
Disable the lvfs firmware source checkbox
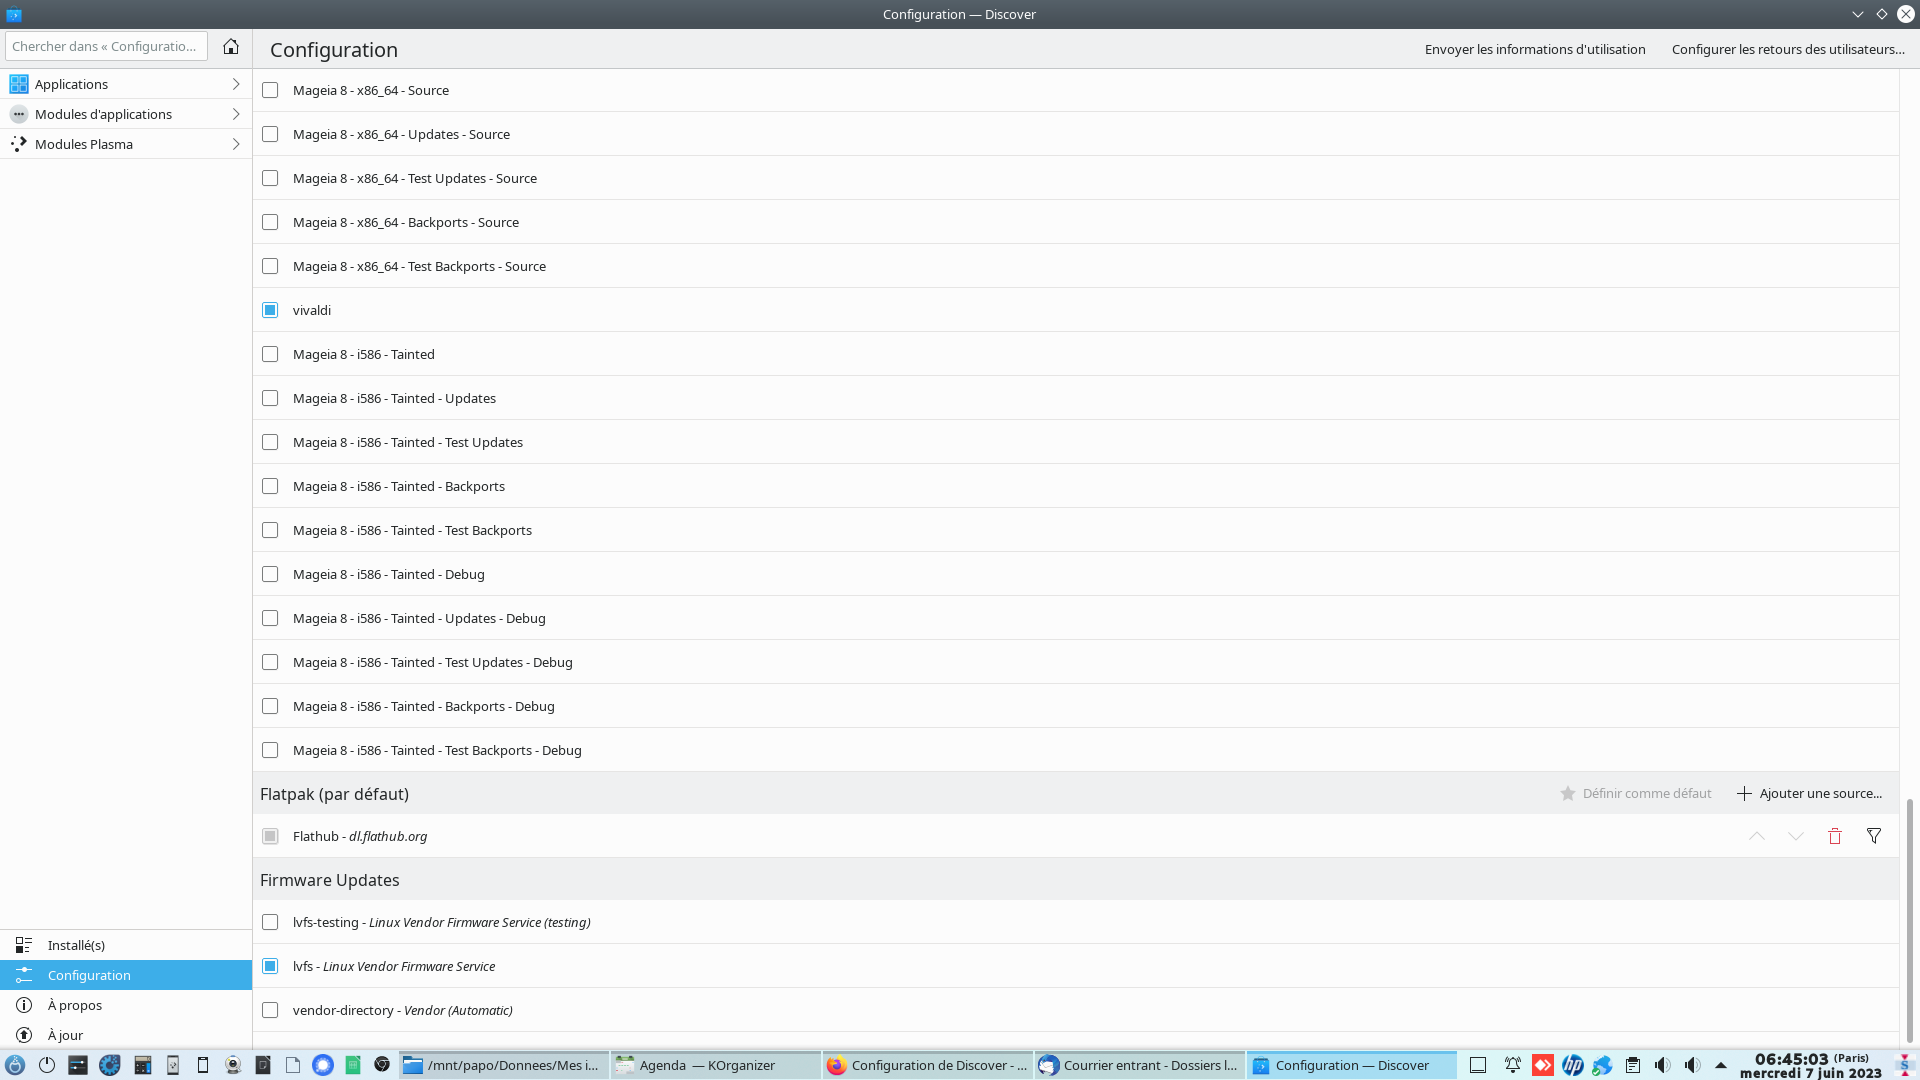(270, 966)
